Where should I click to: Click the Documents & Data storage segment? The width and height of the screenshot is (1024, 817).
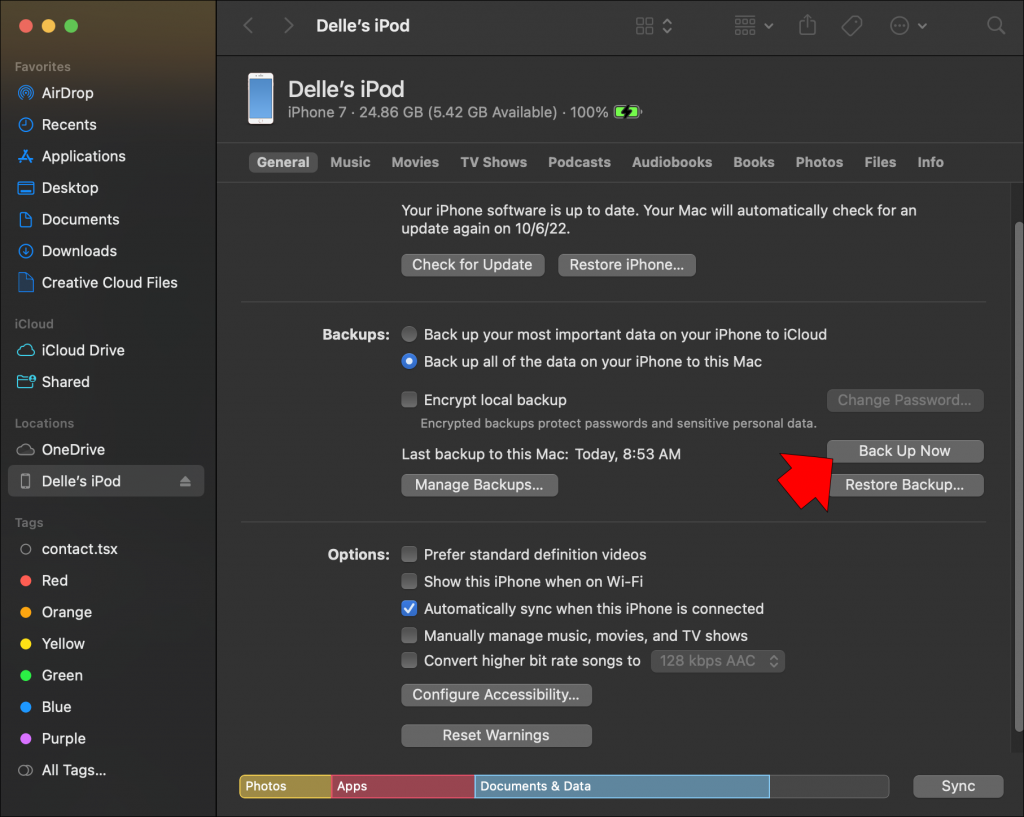(620, 786)
